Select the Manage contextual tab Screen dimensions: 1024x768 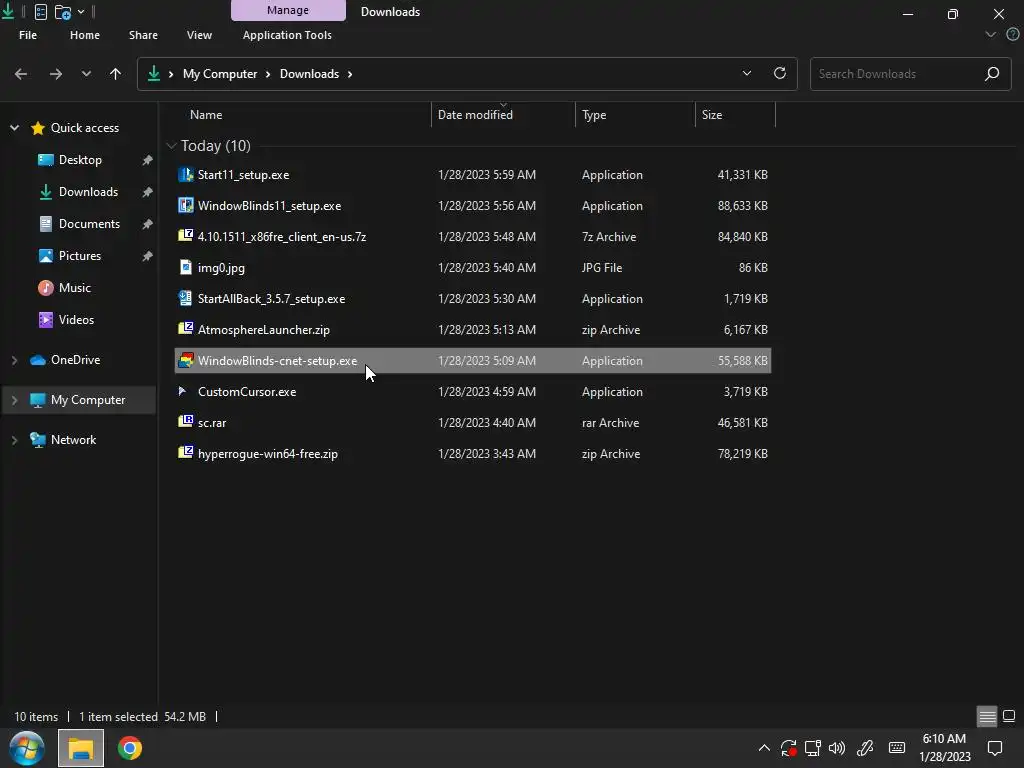pyautogui.click(x=288, y=10)
